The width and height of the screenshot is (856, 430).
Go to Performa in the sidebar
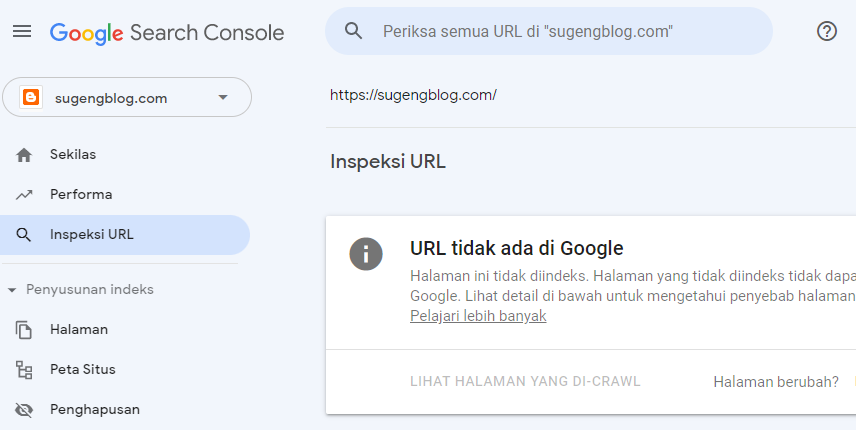[81, 195]
